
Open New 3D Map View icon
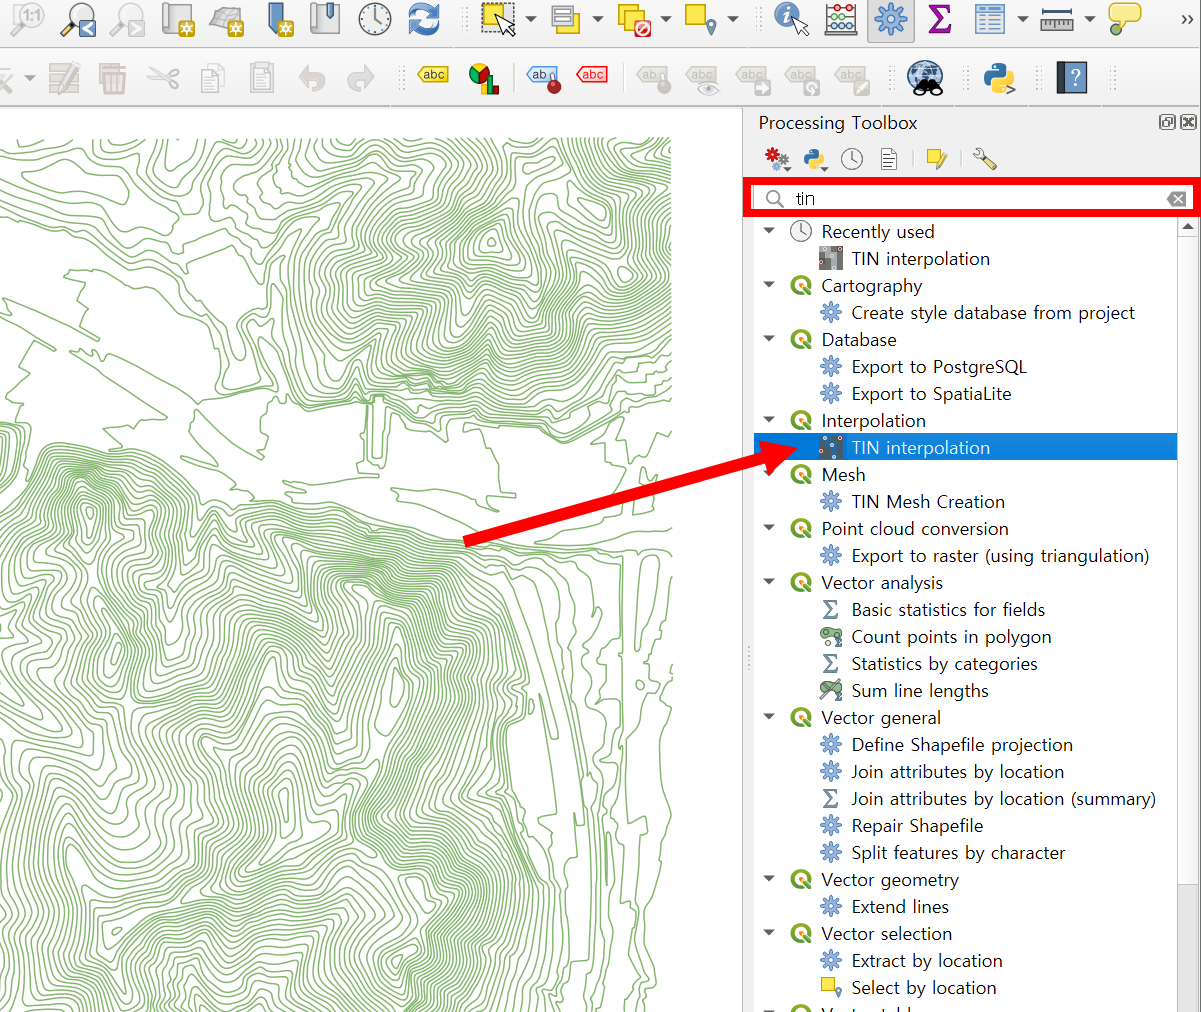[228, 19]
